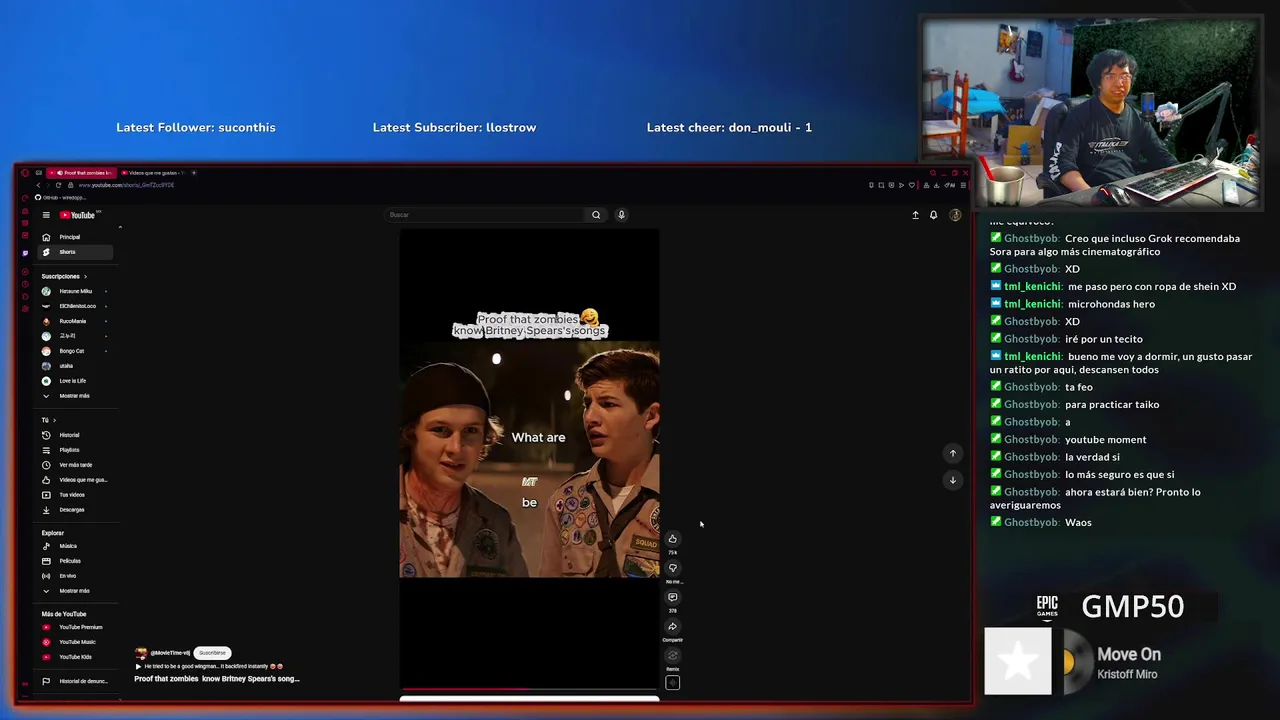This screenshot has height=720, width=1280.
Task: Open a new browser tab
Action: pyautogui.click(x=194, y=173)
